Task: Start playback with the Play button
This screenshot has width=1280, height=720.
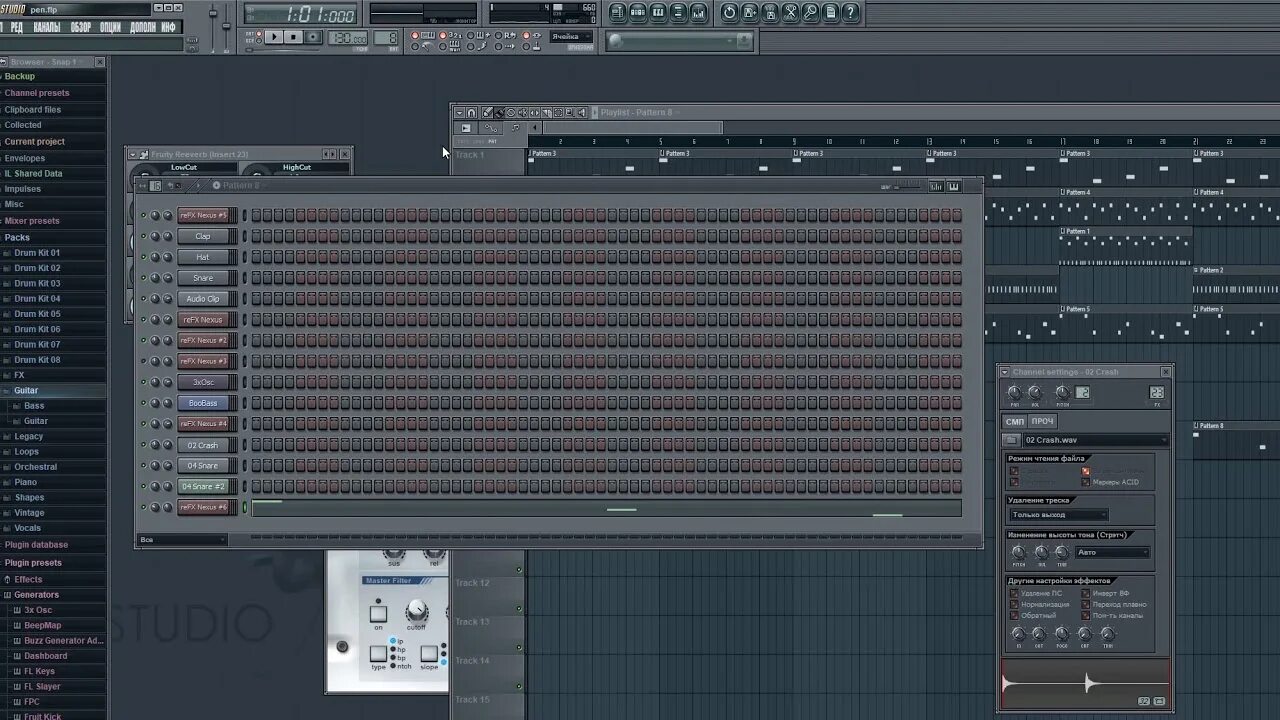Action: click(x=274, y=37)
